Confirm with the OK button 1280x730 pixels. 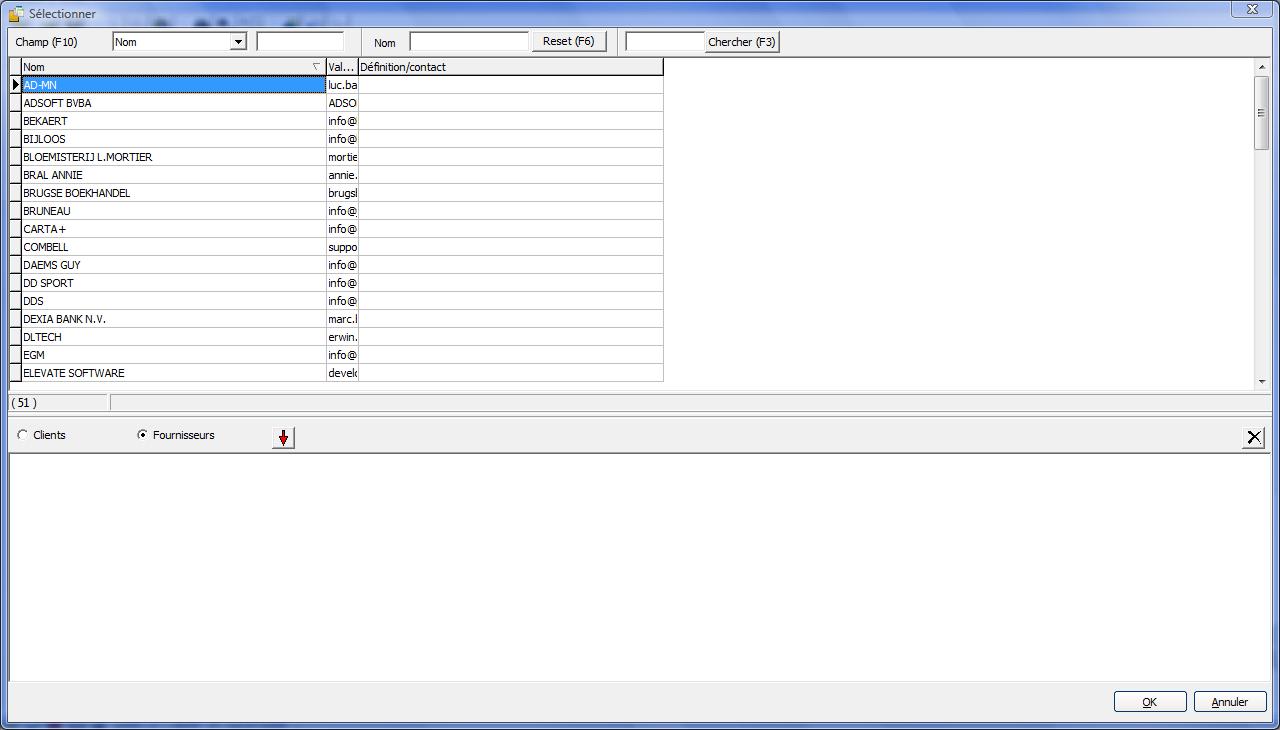point(1150,702)
